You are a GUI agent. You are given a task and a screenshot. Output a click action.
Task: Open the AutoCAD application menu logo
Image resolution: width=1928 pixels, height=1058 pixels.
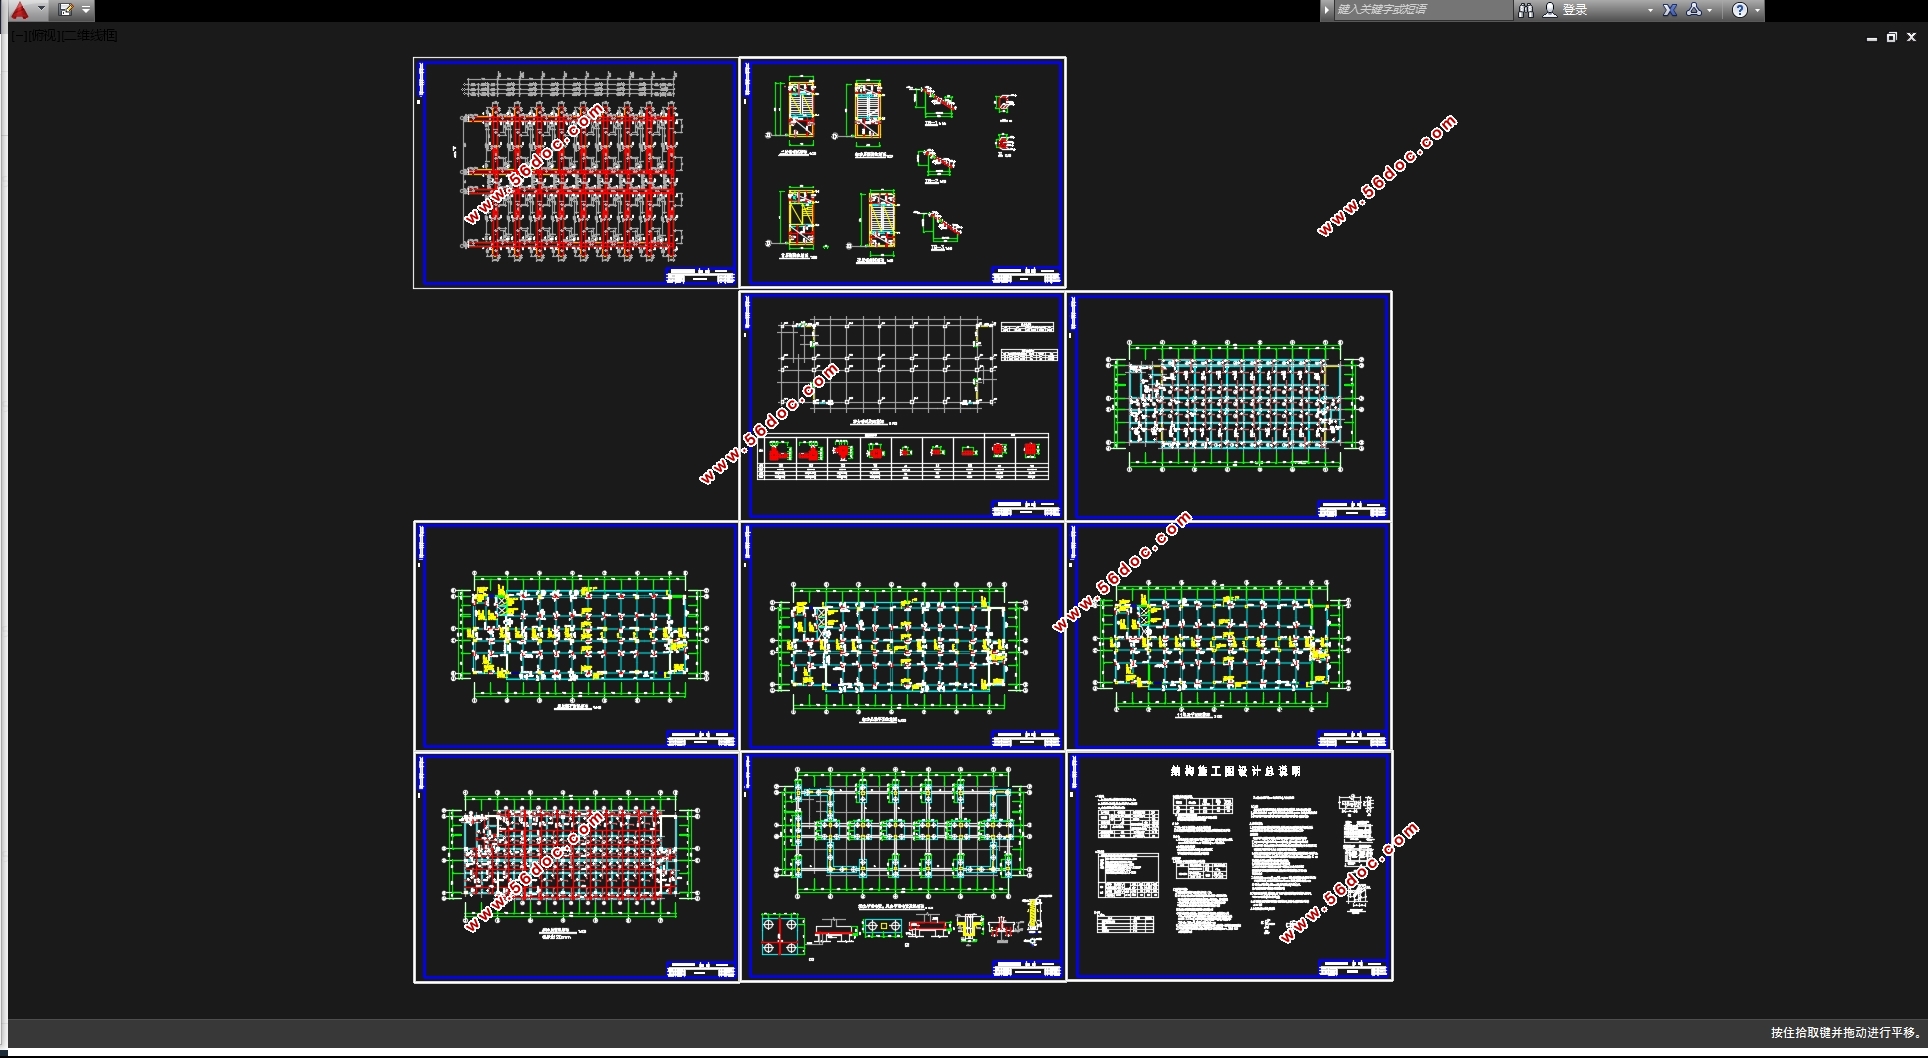pos(19,10)
